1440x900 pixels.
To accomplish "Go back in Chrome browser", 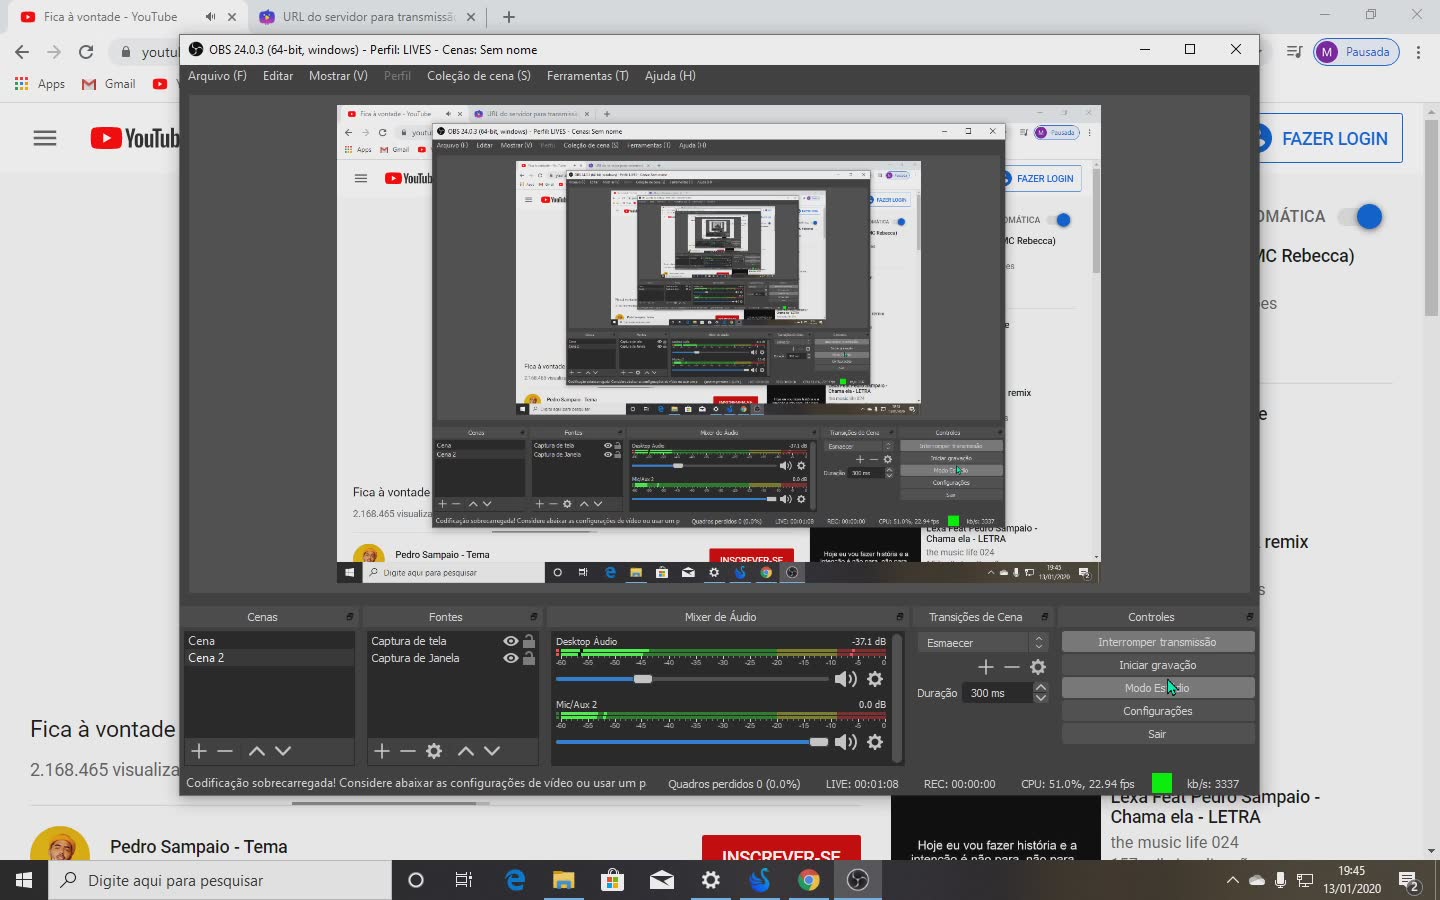I will (22, 52).
